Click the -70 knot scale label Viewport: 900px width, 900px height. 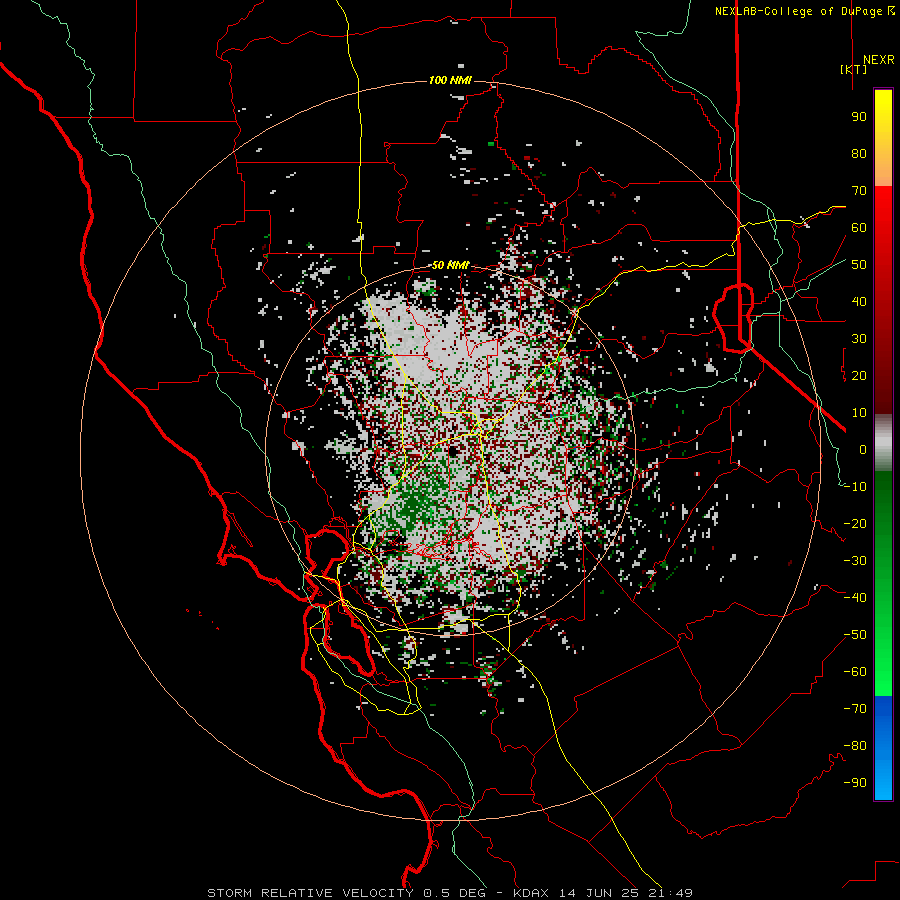coord(855,709)
